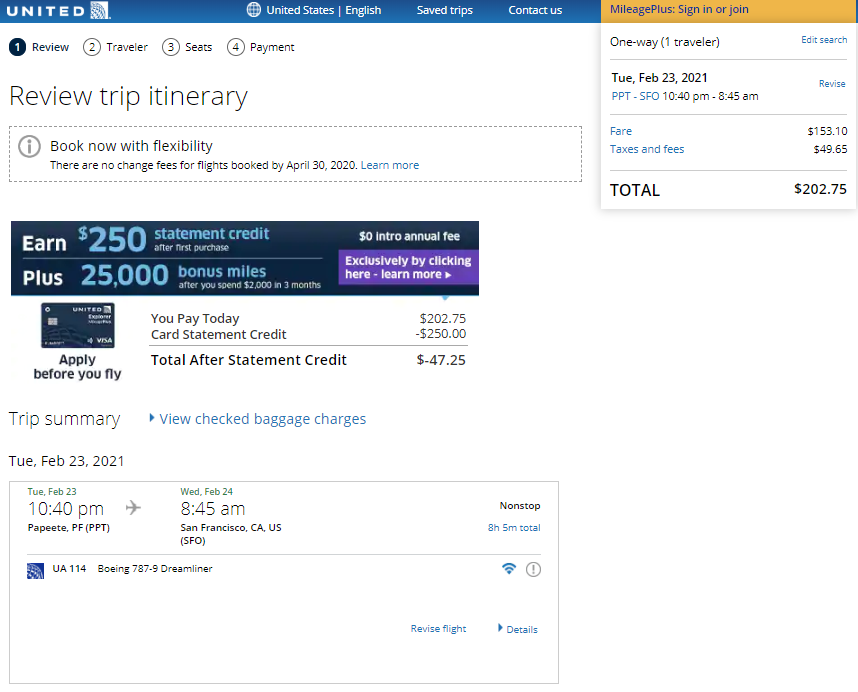Open Saved trips
The height and width of the screenshot is (692, 858).
tap(444, 10)
